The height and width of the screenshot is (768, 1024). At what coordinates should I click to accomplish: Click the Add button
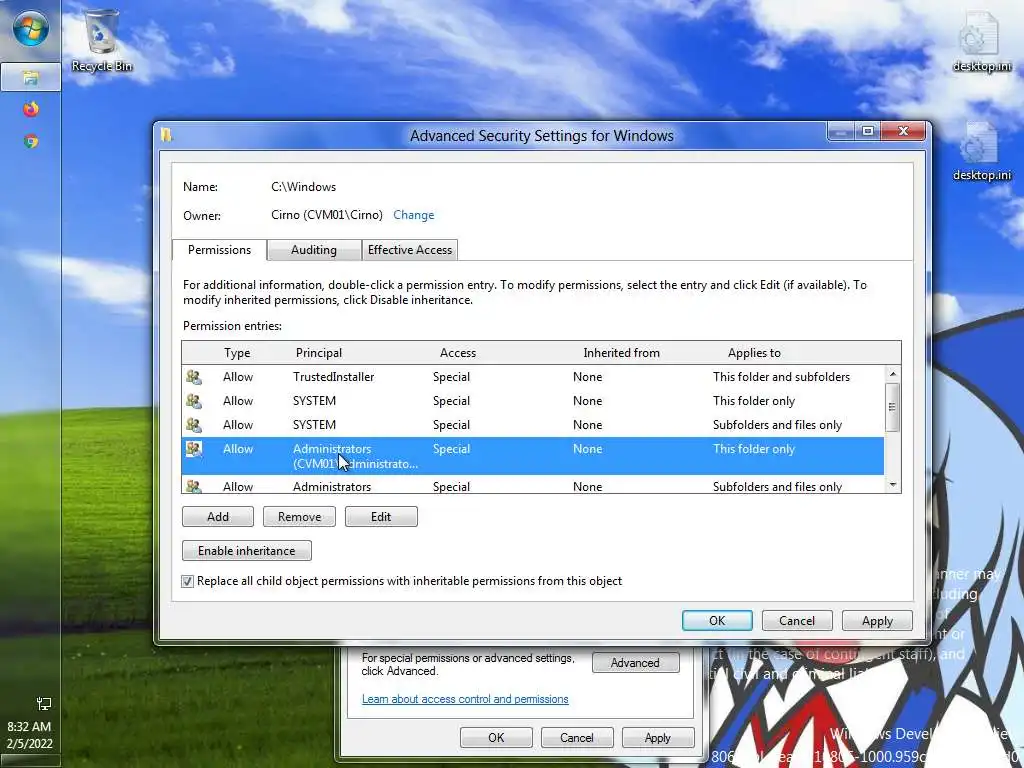217,517
